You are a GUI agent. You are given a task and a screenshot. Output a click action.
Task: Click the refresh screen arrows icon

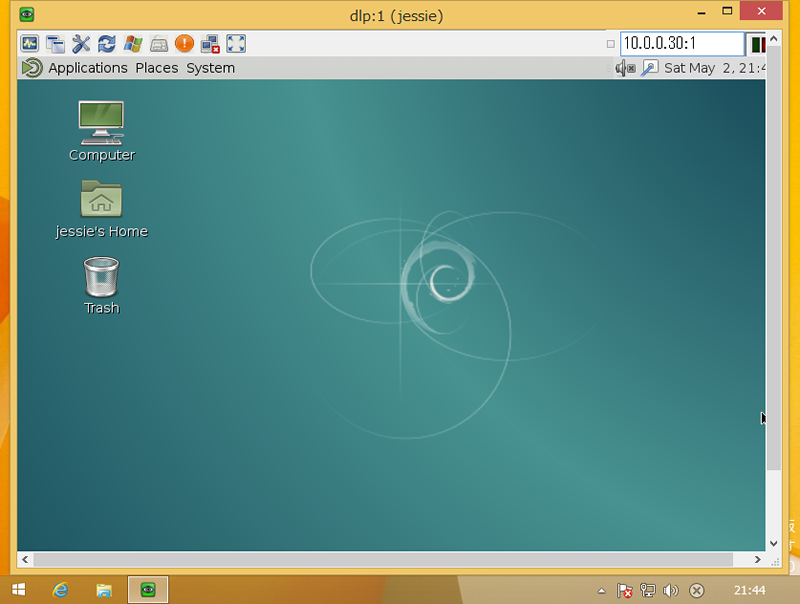[x=107, y=44]
